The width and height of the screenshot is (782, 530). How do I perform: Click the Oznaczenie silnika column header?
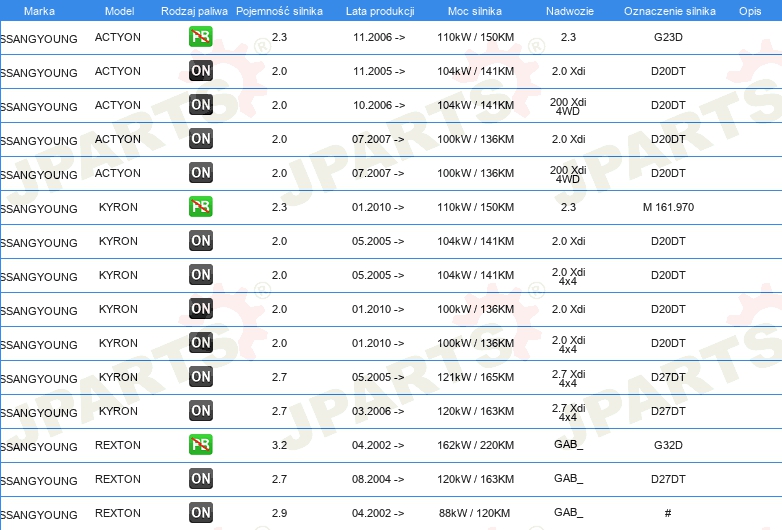click(669, 10)
